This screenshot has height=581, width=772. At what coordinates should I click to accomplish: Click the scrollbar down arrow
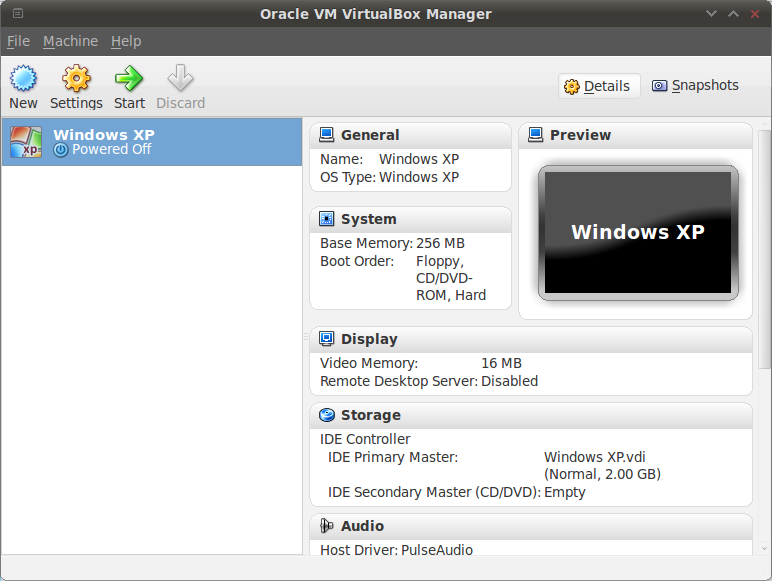[x=764, y=548]
